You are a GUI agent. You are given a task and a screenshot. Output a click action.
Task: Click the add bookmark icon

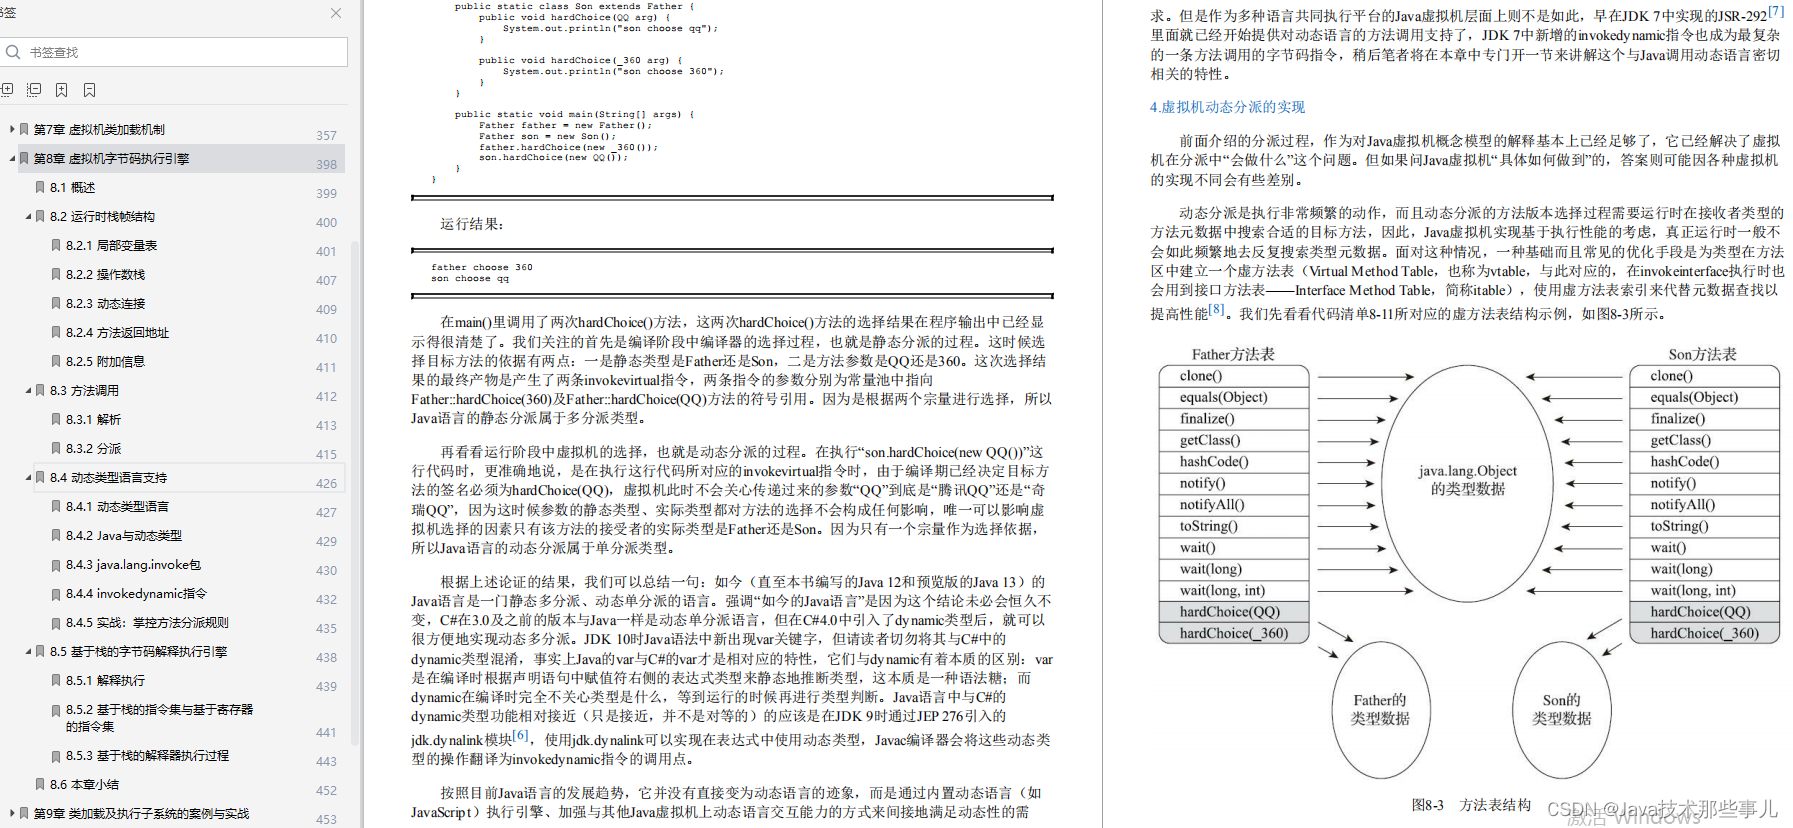pos(62,90)
